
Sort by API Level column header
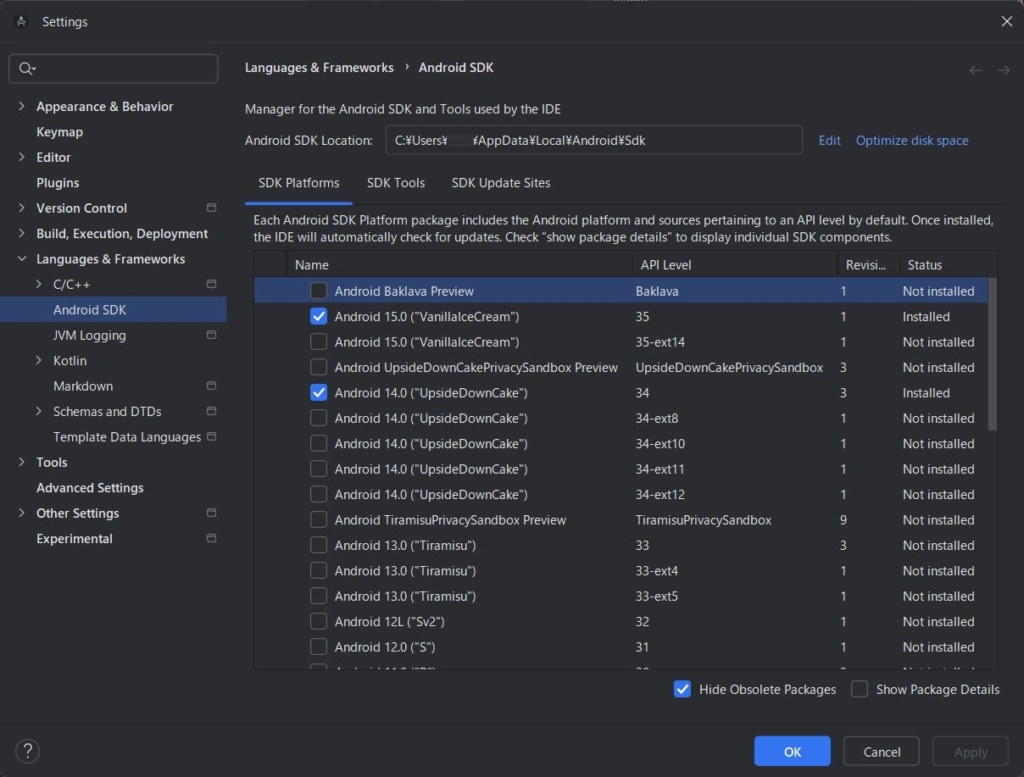(735, 265)
